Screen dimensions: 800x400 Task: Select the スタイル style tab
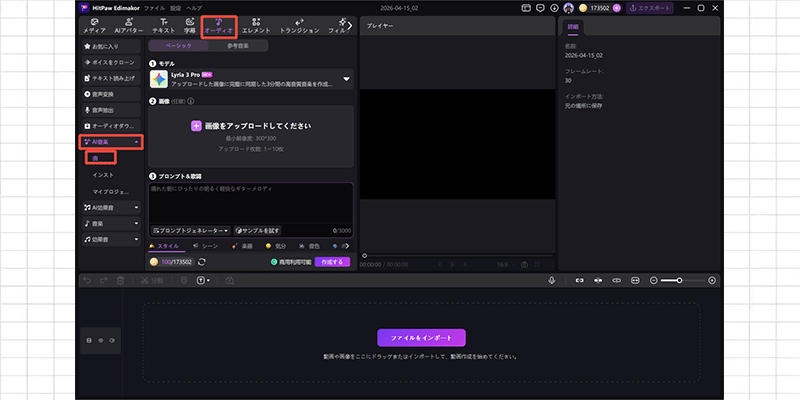coord(164,246)
